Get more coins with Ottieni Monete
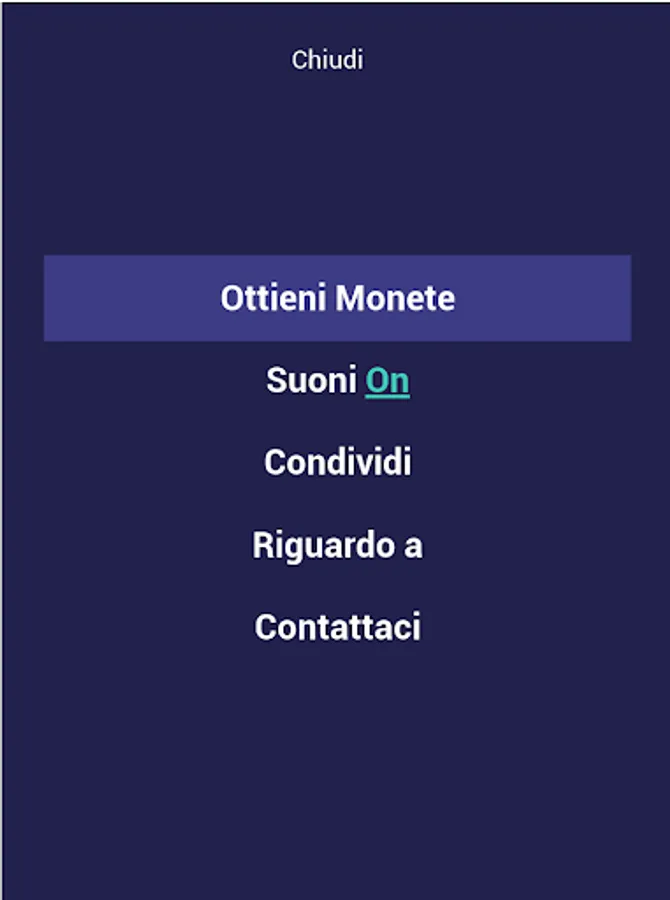This screenshot has height=900, width=670. (337, 298)
